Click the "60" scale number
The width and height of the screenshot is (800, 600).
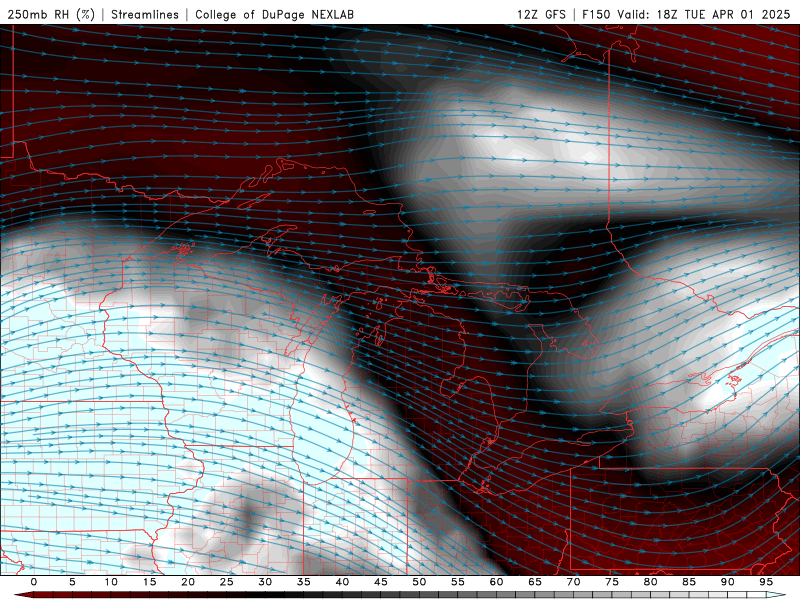[496, 582]
